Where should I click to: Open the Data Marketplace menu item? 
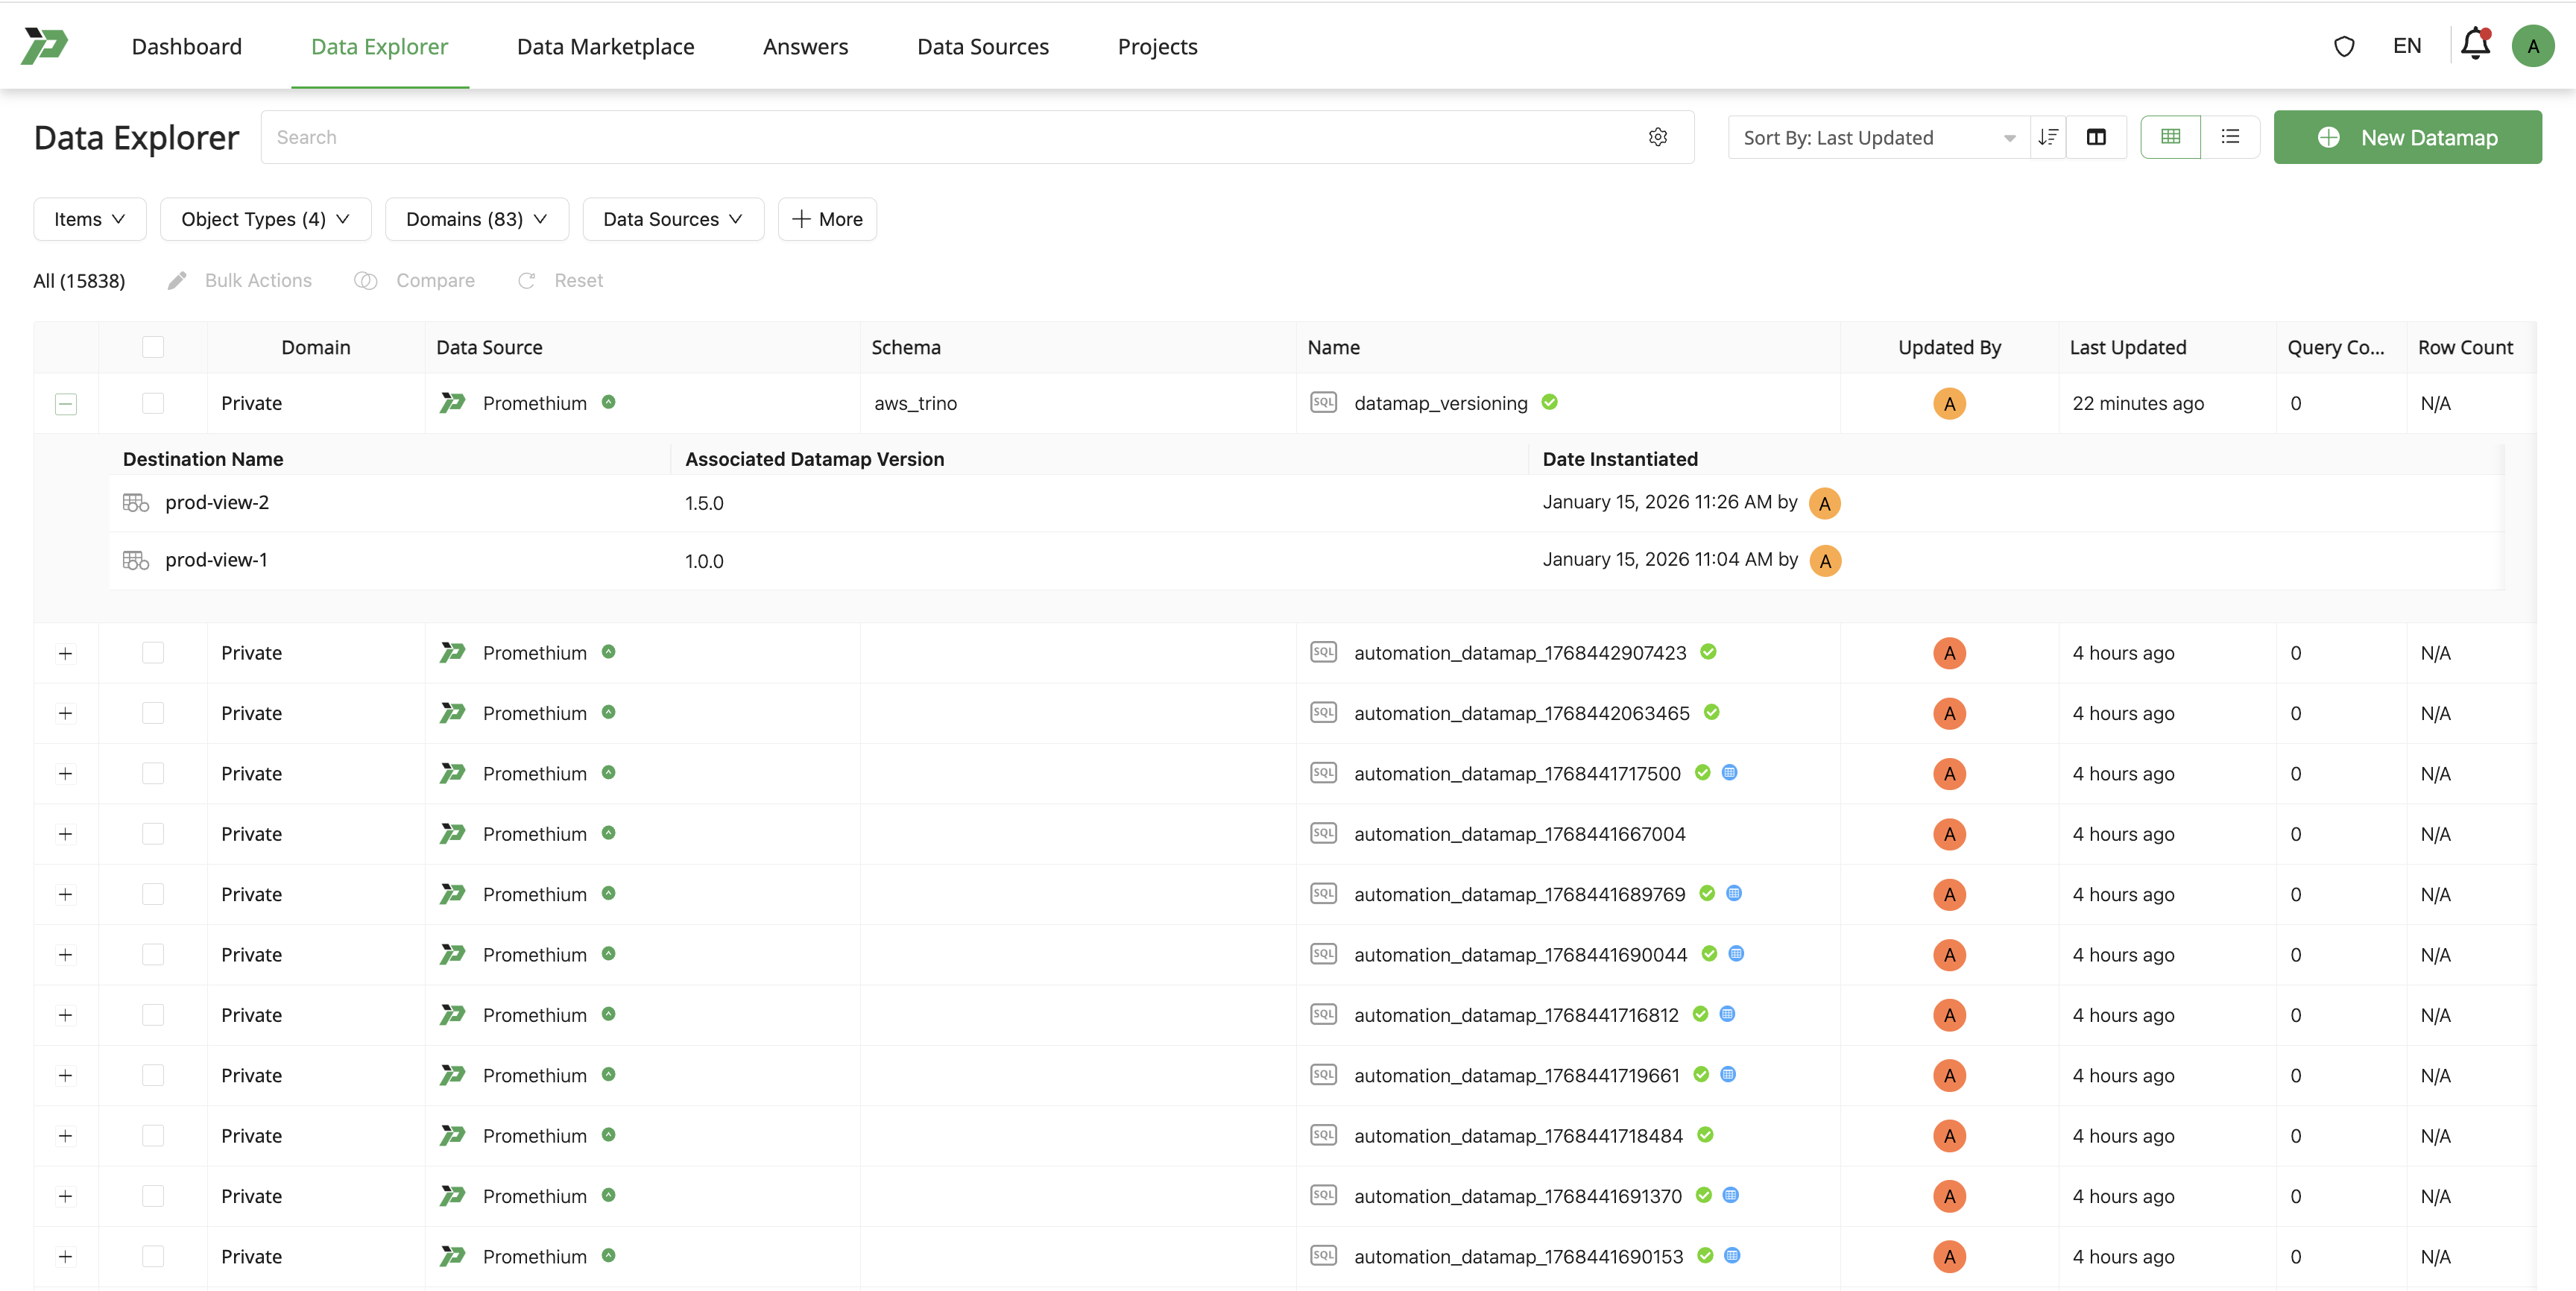point(605,46)
